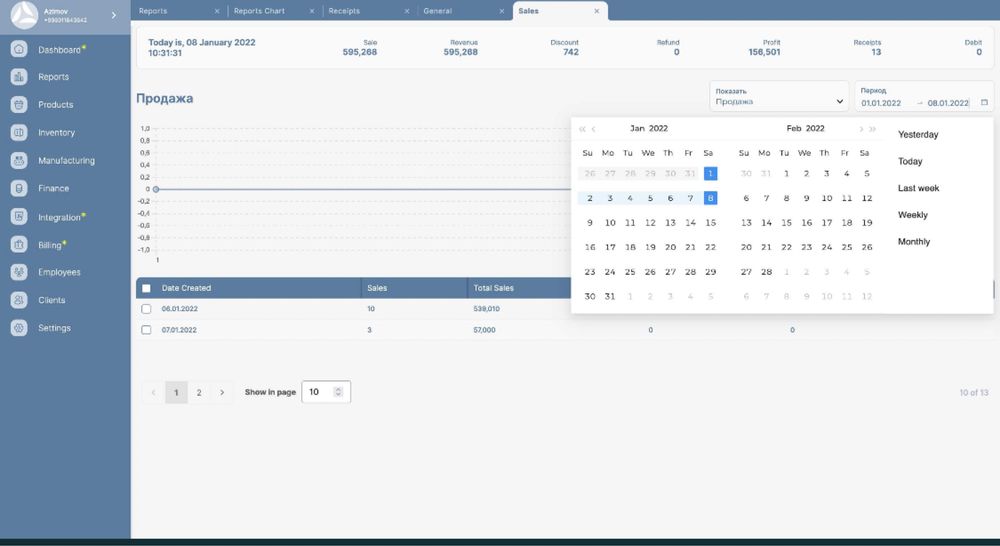Click the Receipts count 13
The width and height of the screenshot is (1000, 546).
(x=876, y=52)
